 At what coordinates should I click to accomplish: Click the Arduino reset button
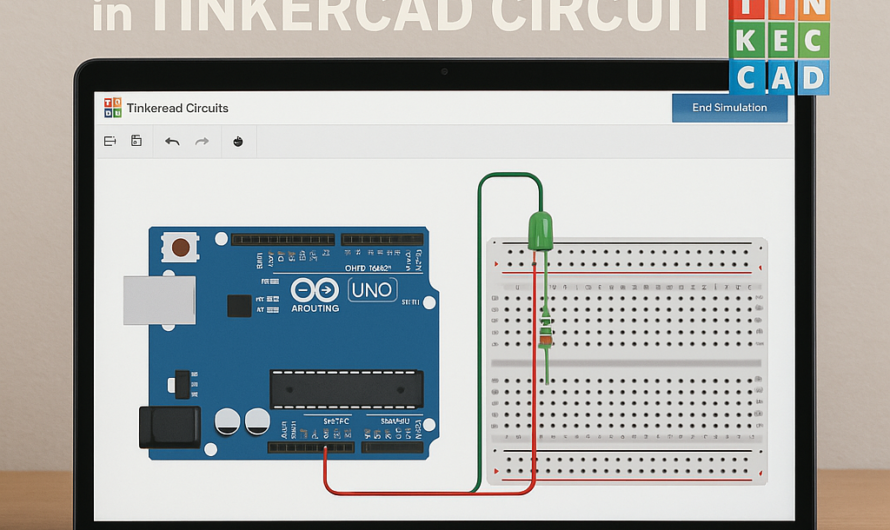[180, 247]
